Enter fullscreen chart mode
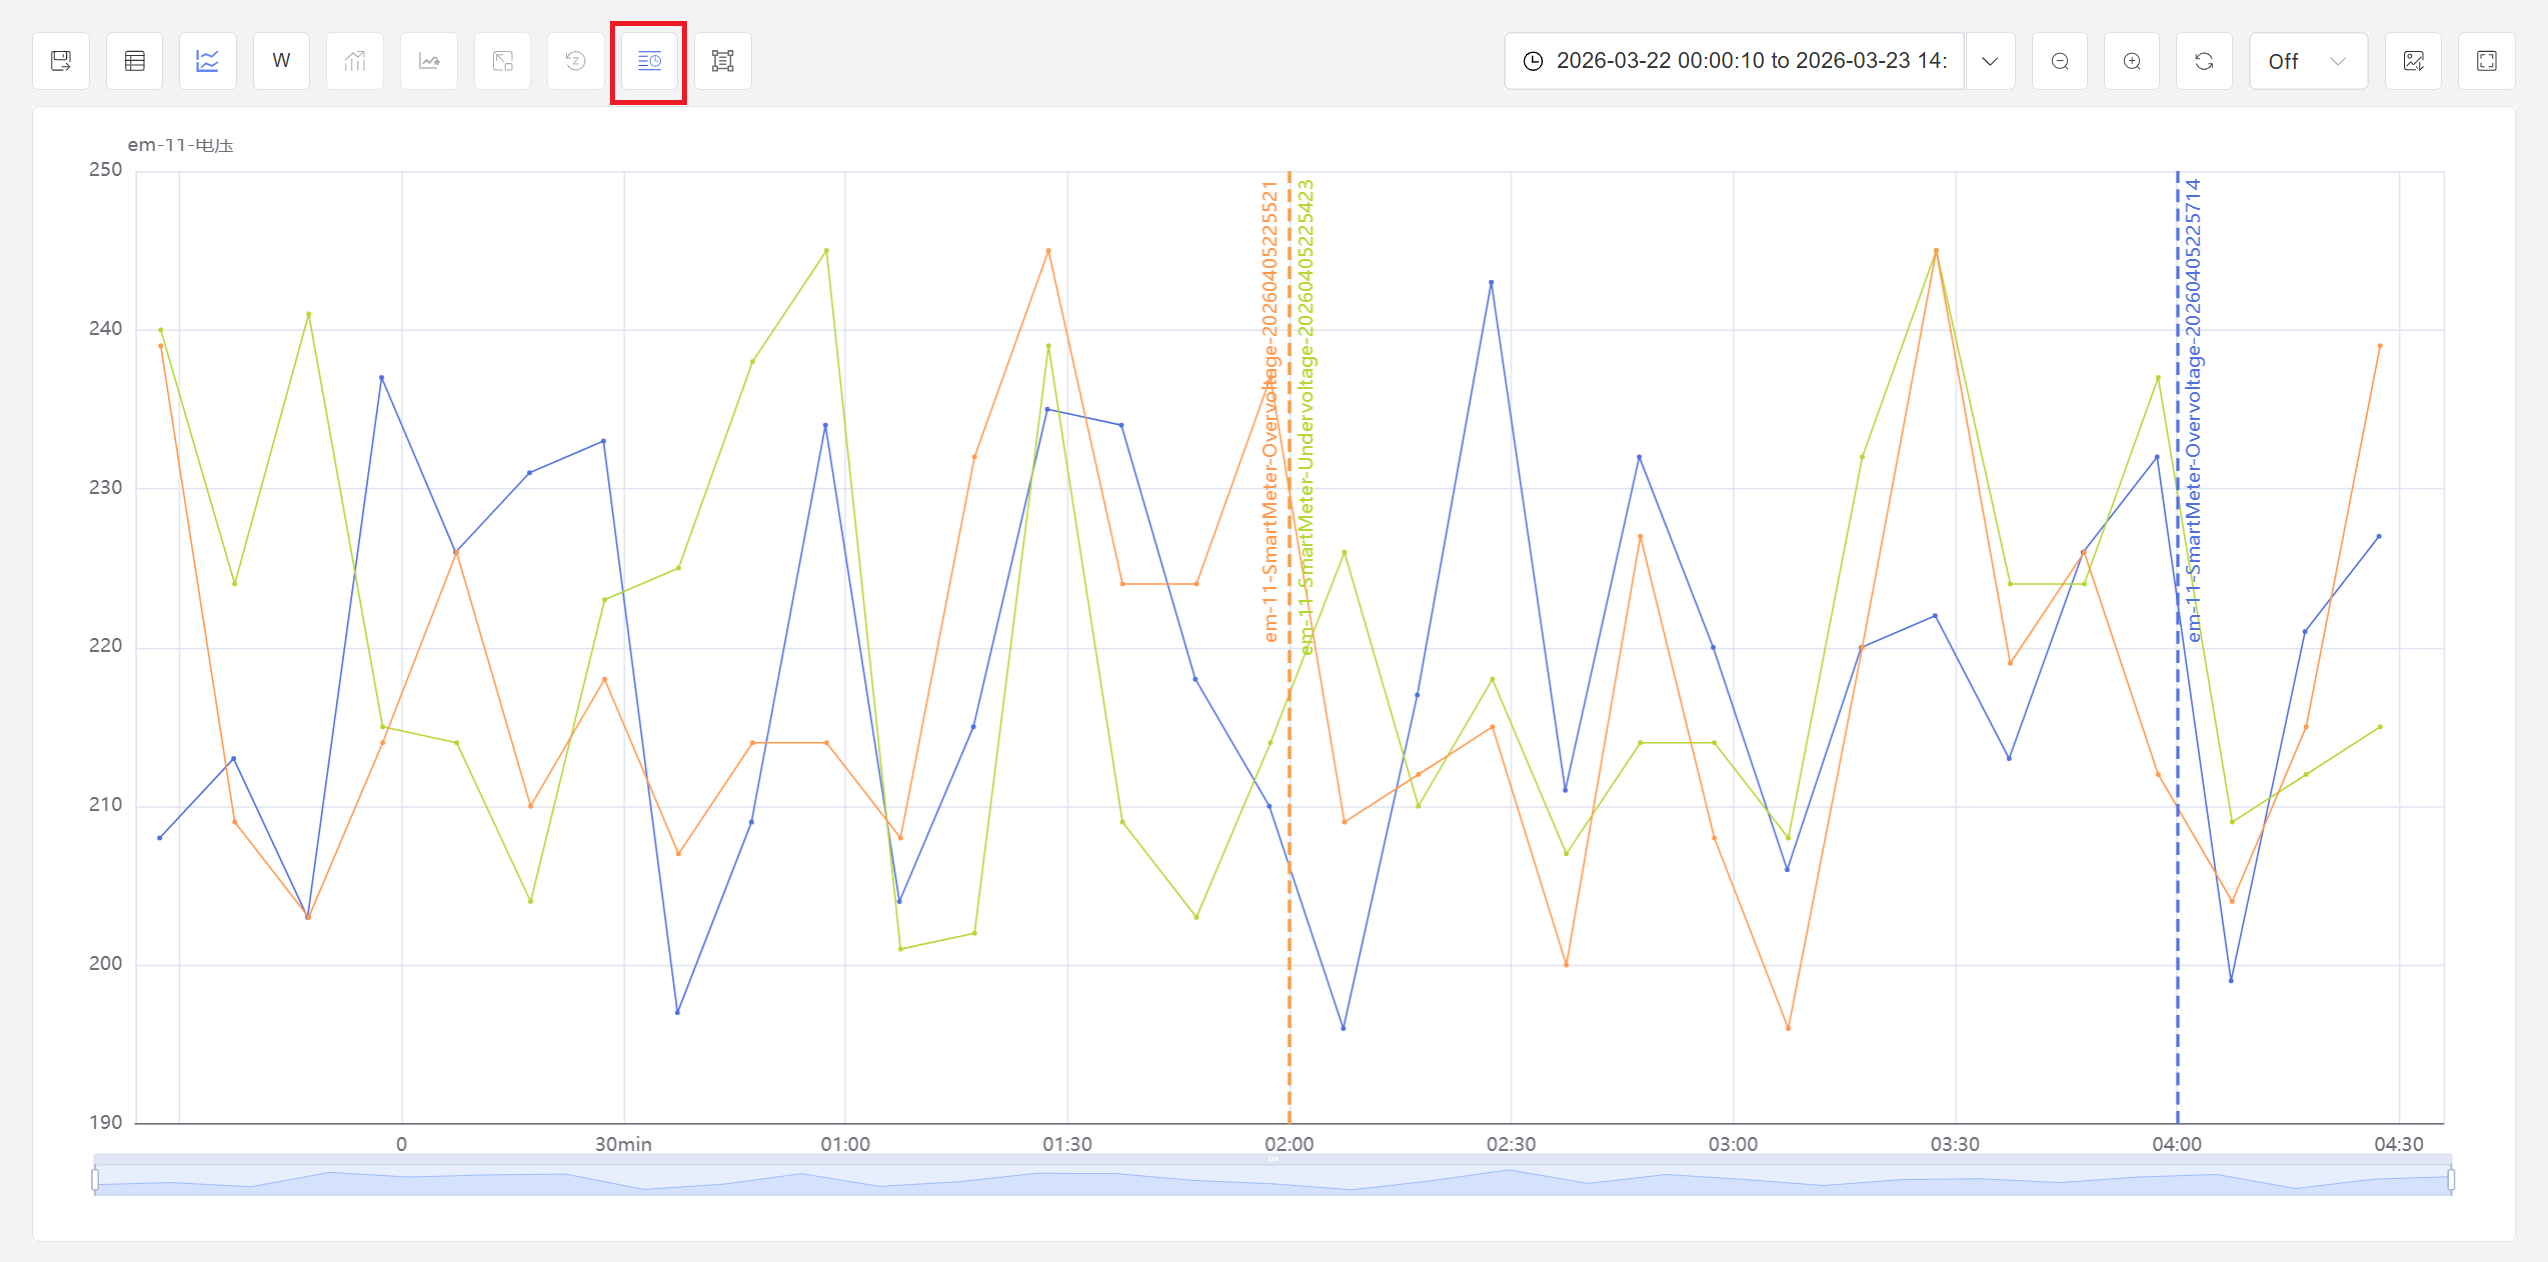 pos(2487,61)
